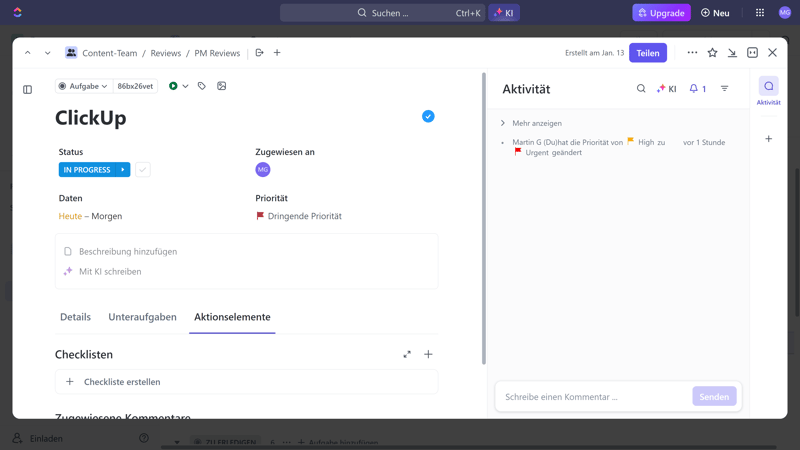This screenshot has height=450, width=800.
Task: Open the KI assistant in top bar
Action: (504, 13)
